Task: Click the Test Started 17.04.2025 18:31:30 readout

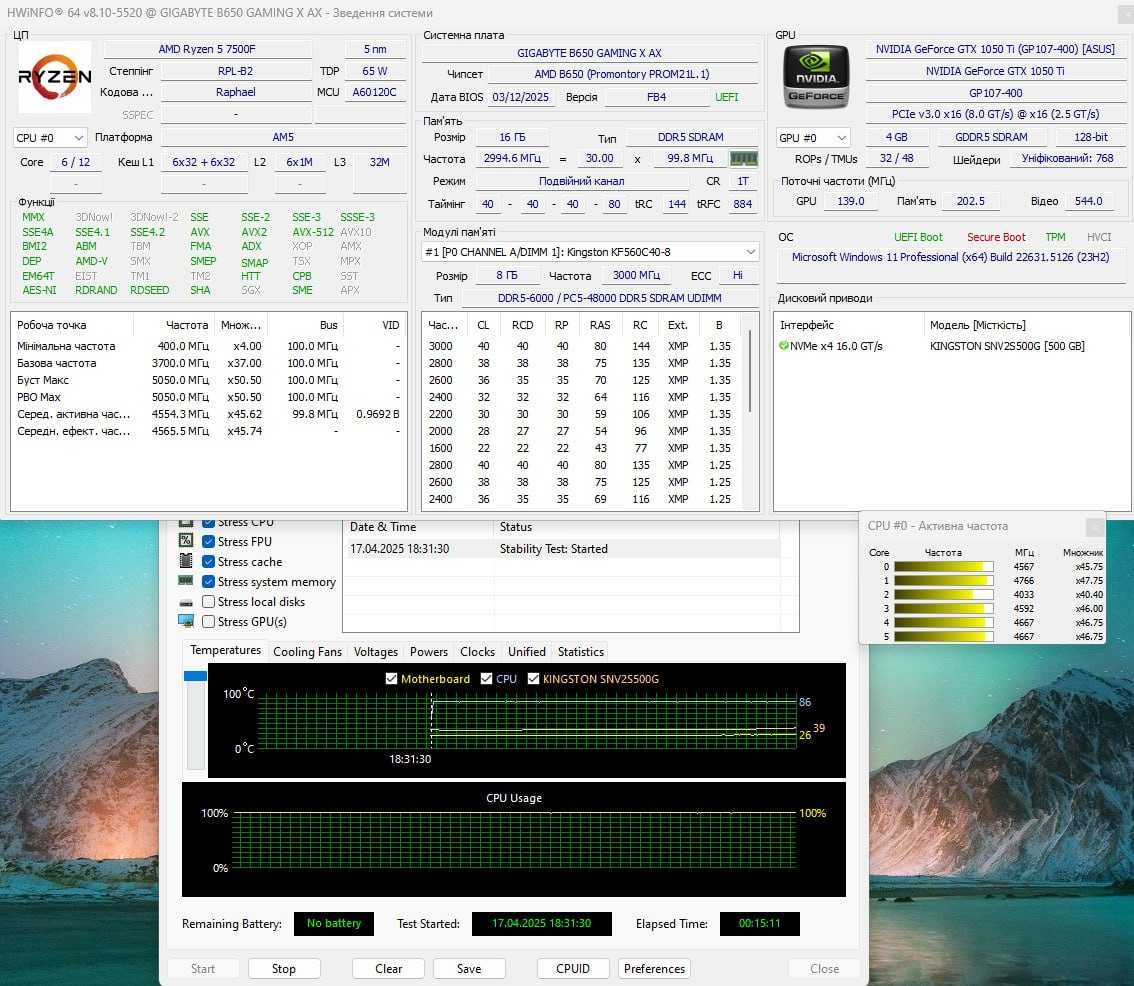Action: (542, 923)
